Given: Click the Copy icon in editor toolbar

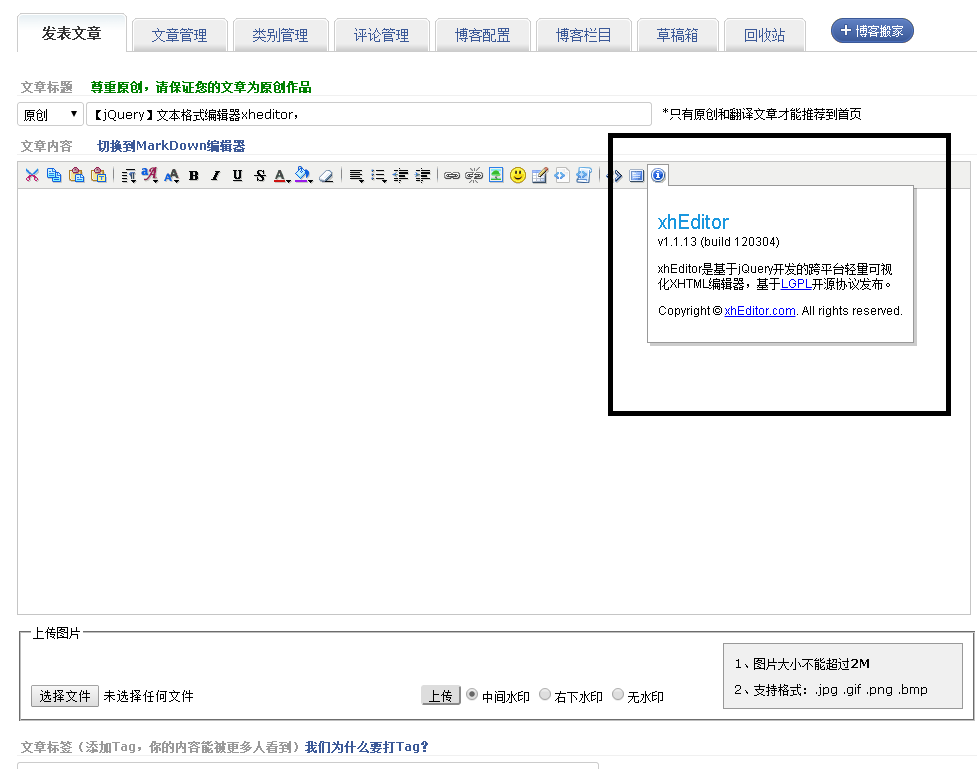Looking at the screenshot, I should tap(54, 175).
